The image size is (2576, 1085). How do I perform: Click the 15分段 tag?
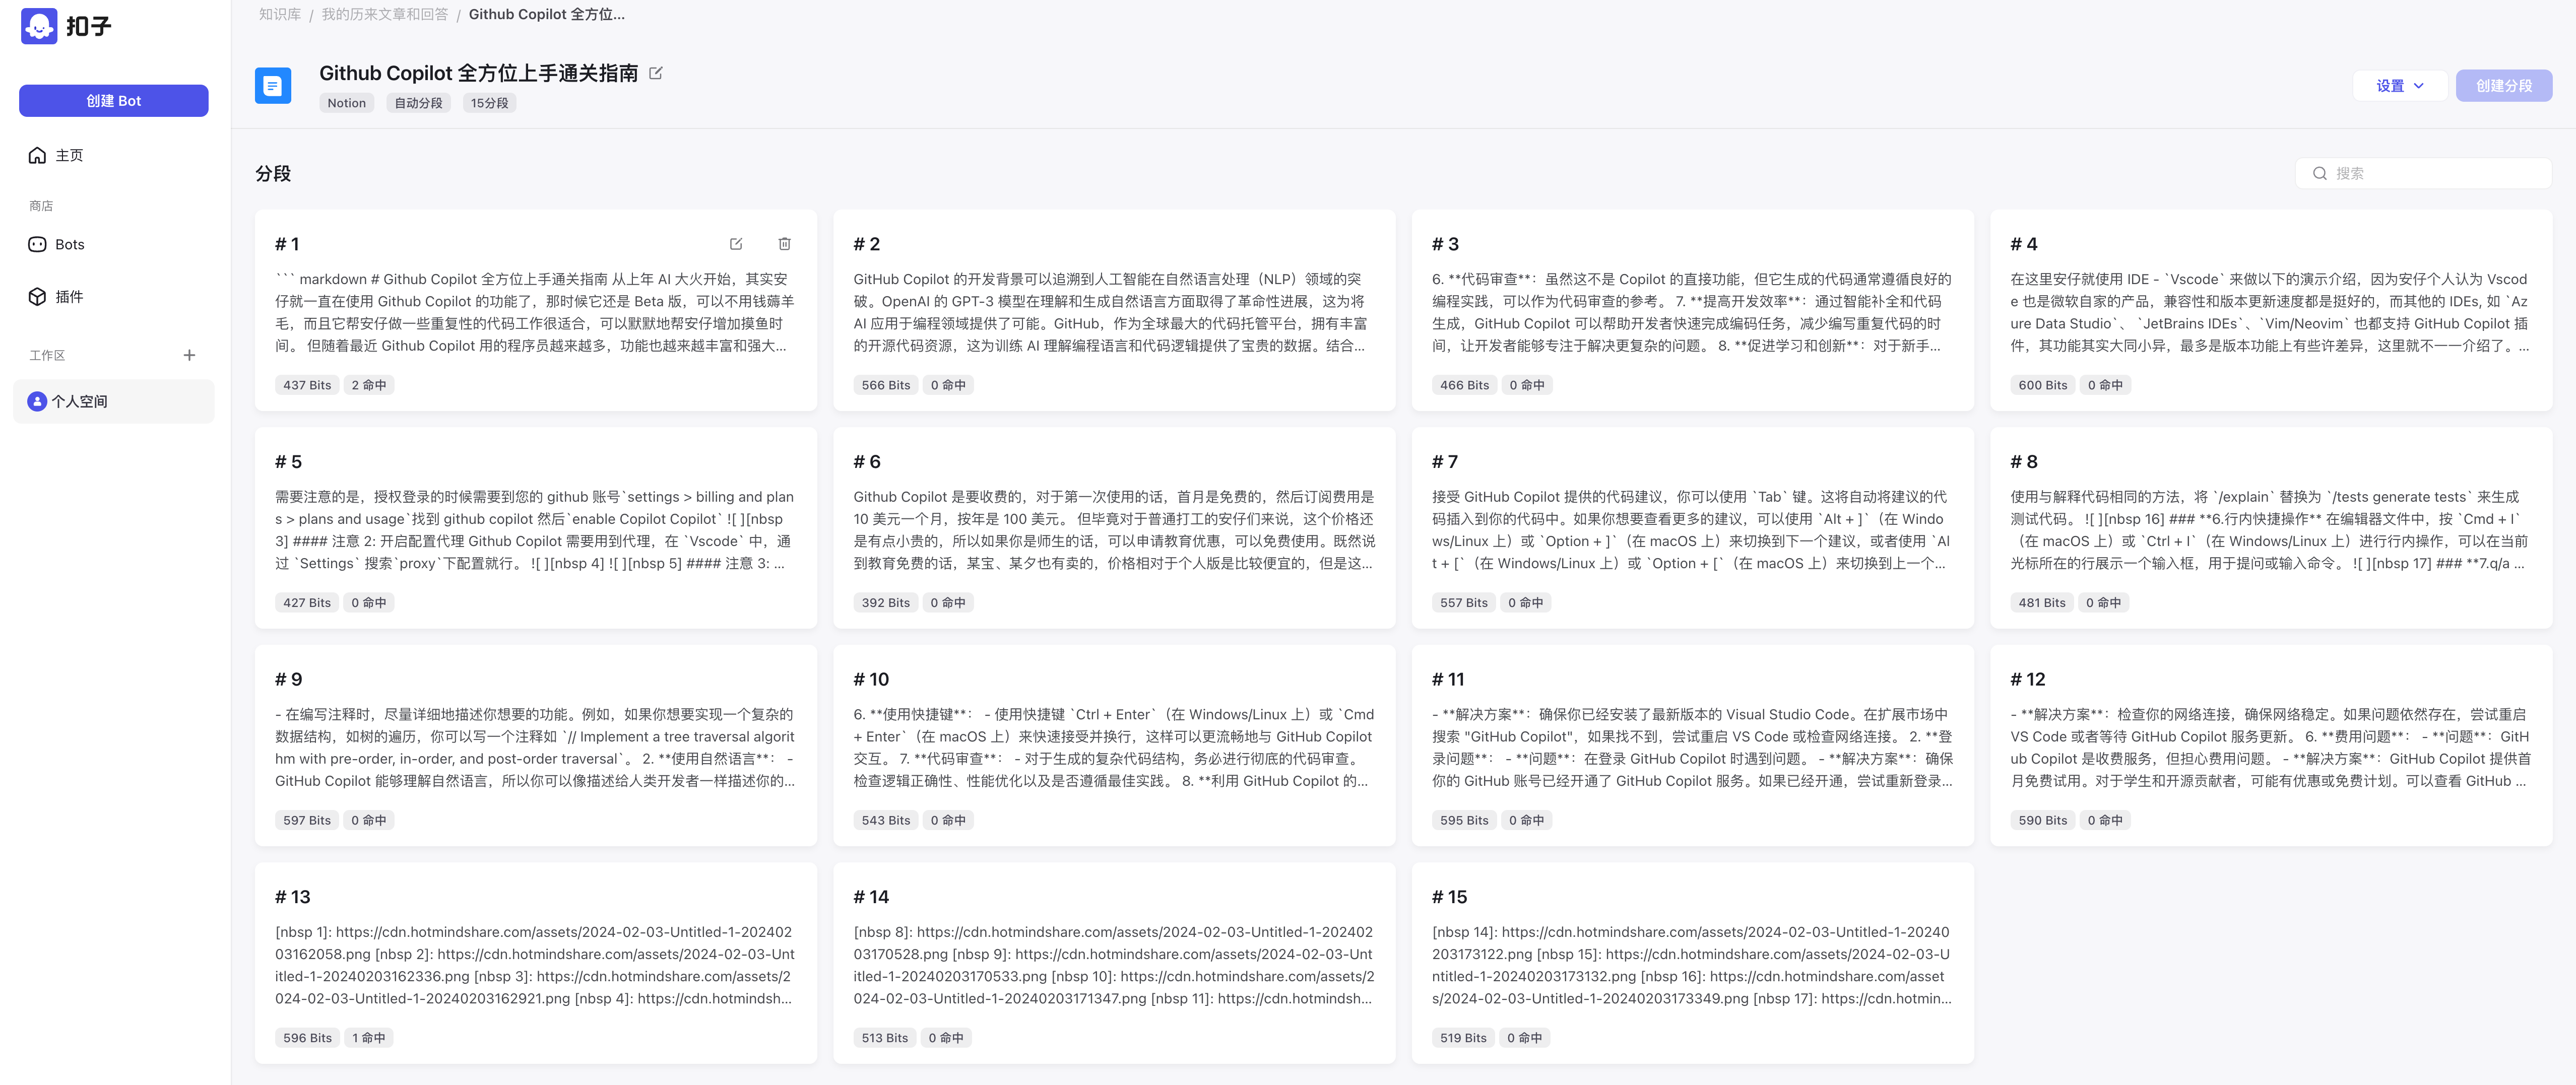pos(490,103)
